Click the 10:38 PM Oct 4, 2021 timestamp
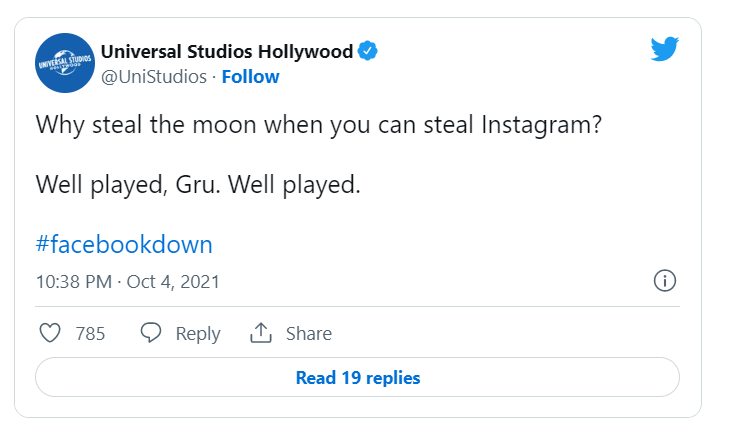This screenshot has height=444, width=732. point(128,282)
